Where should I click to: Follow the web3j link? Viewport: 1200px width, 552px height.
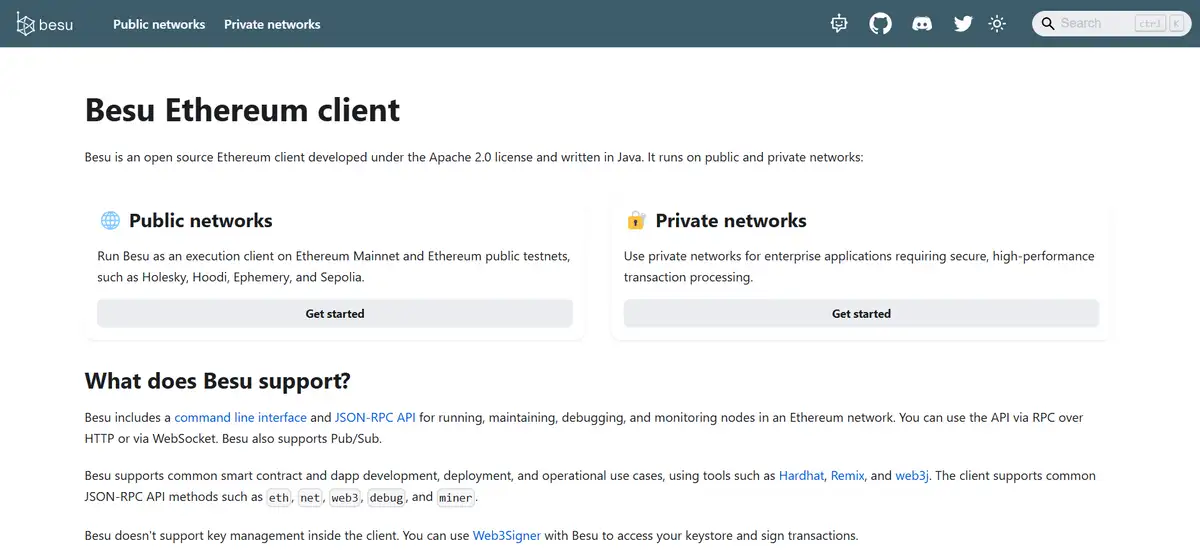[912, 476]
